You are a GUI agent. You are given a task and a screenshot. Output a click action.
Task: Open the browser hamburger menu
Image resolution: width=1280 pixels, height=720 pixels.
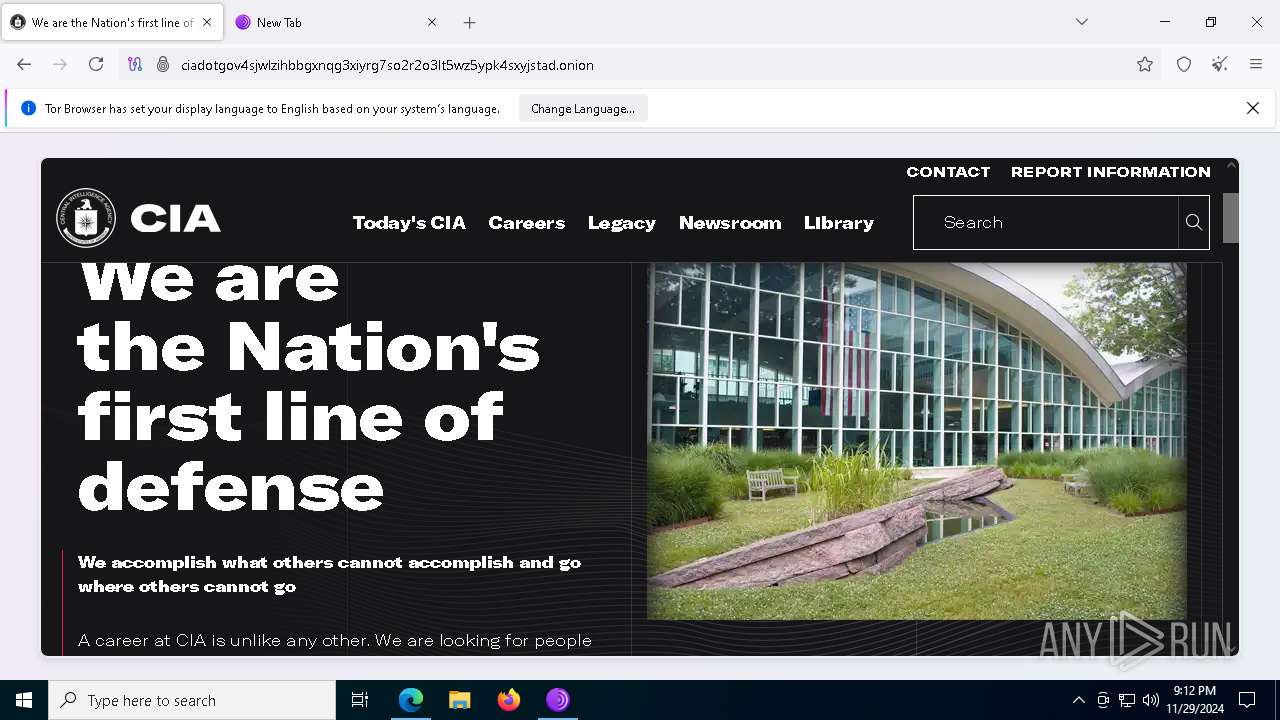(x=1256, y=64)
